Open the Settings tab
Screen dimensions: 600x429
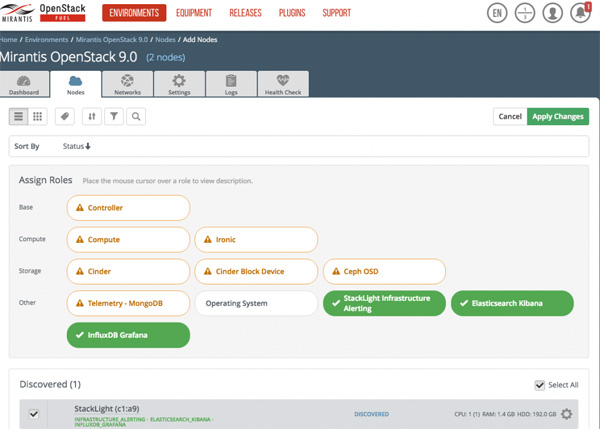(x=179, y=84)
